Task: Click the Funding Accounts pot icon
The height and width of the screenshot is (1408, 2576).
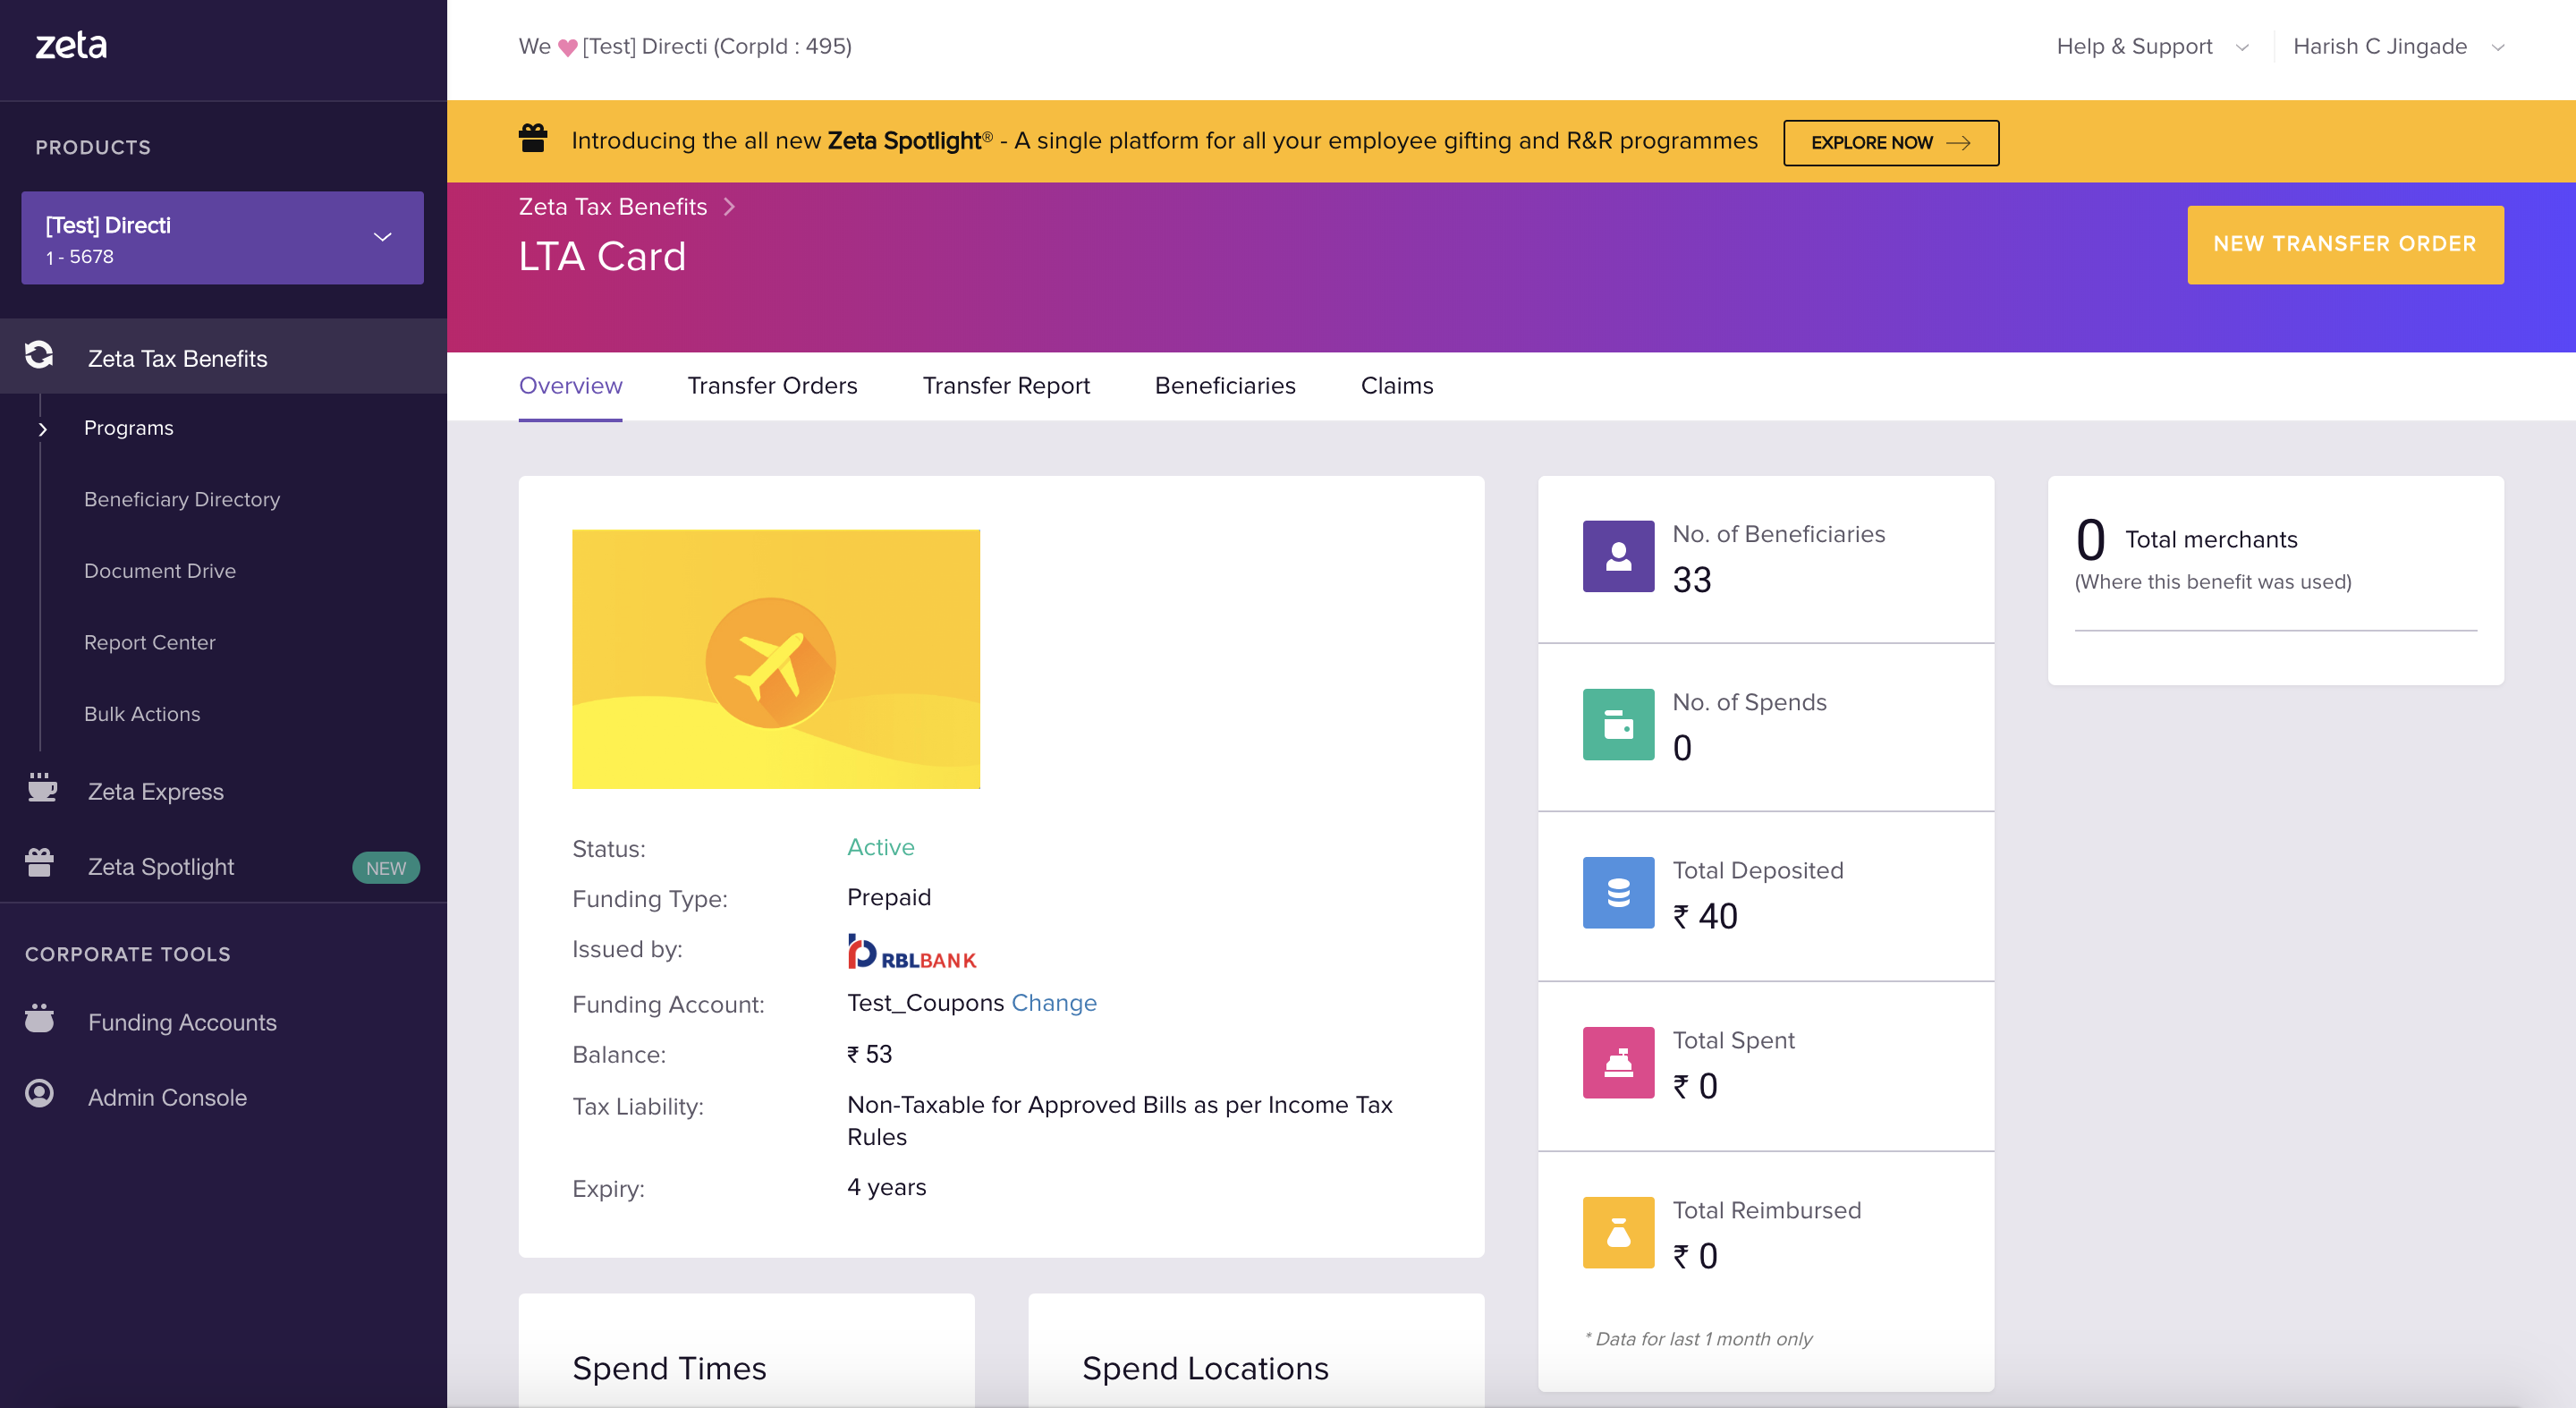Action: [x=40, y=1019]
